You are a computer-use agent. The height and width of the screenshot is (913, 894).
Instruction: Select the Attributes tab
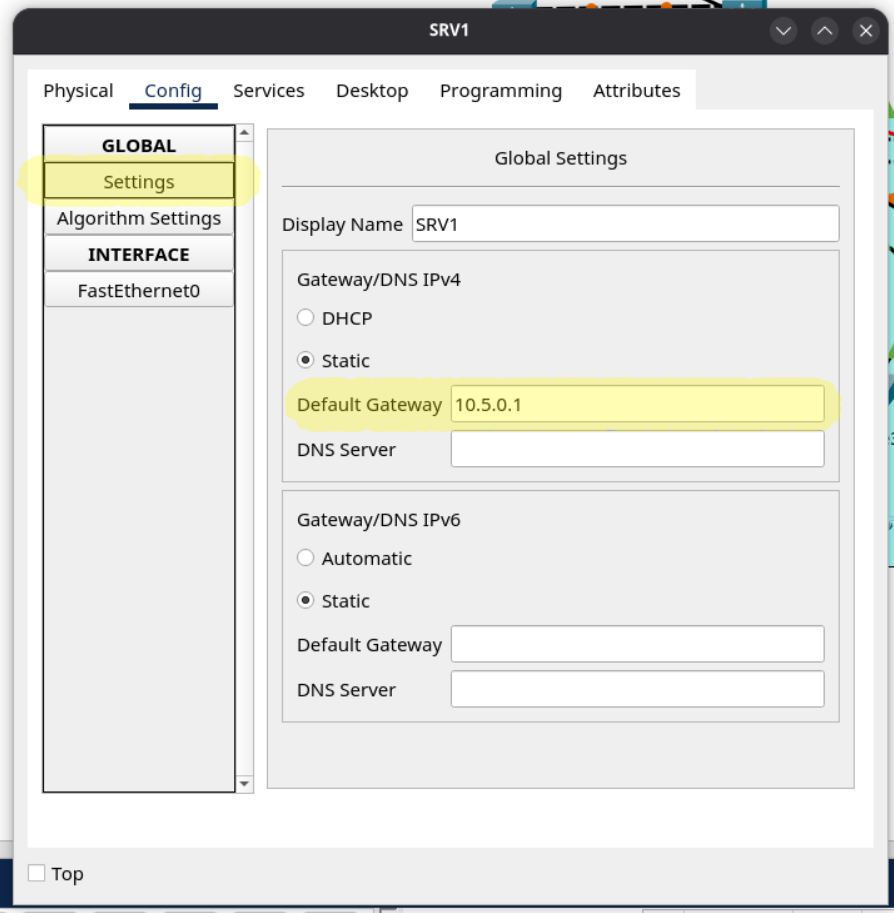tap(636, 91)
